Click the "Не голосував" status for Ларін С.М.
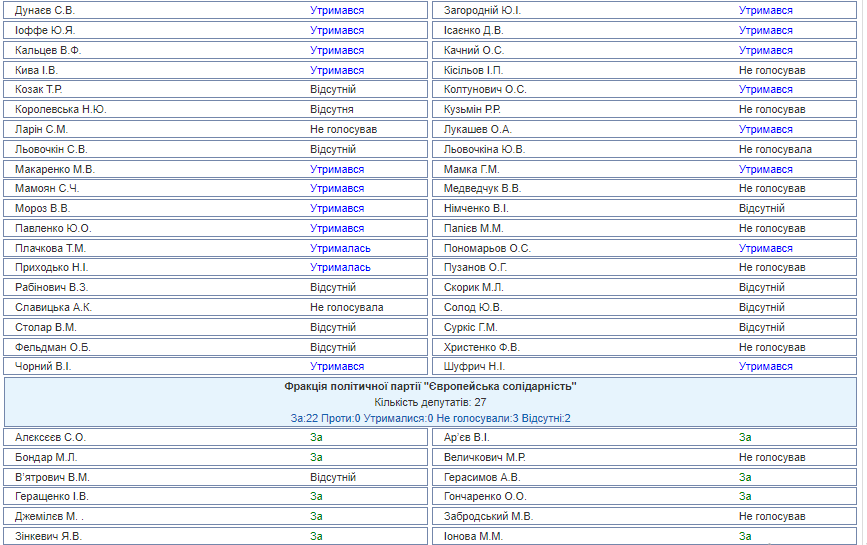The height and width of the screenshot is (545, 867). [343, 129]
